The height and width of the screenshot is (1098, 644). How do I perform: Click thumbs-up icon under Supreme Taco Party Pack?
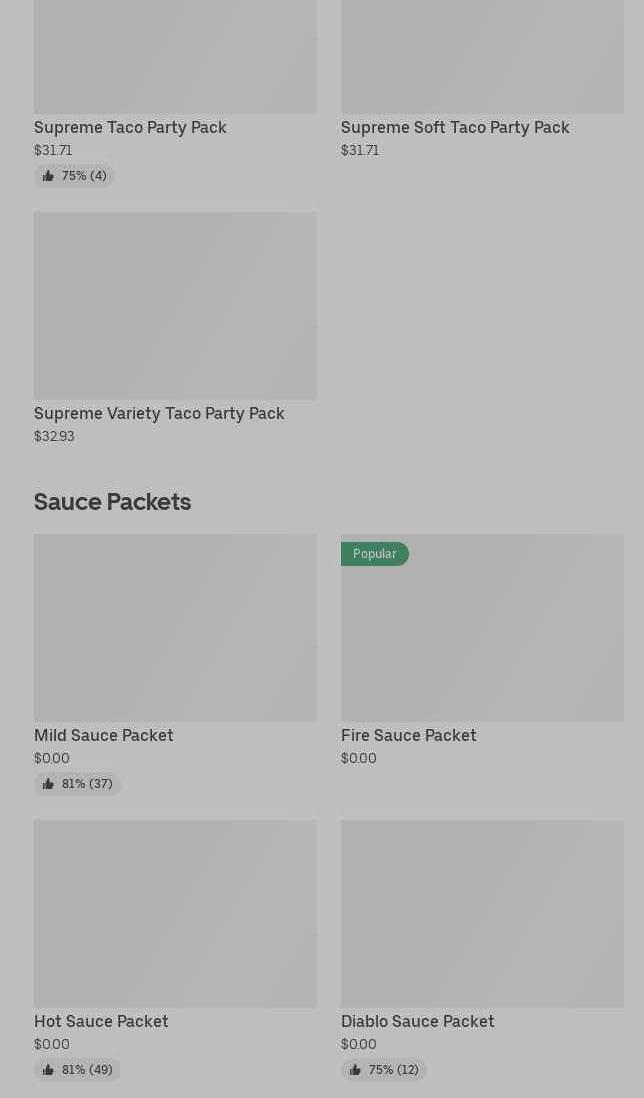pos(48,176)
